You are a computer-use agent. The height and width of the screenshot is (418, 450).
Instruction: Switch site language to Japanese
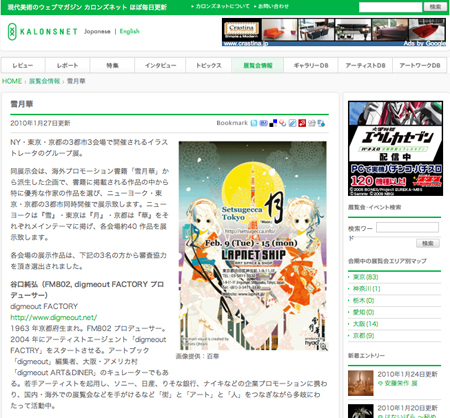97,31
